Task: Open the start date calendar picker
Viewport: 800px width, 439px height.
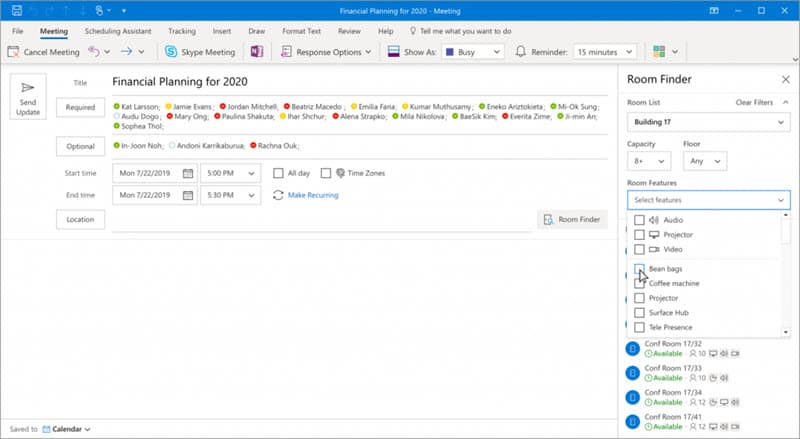Action: click(x=188, y=173)
